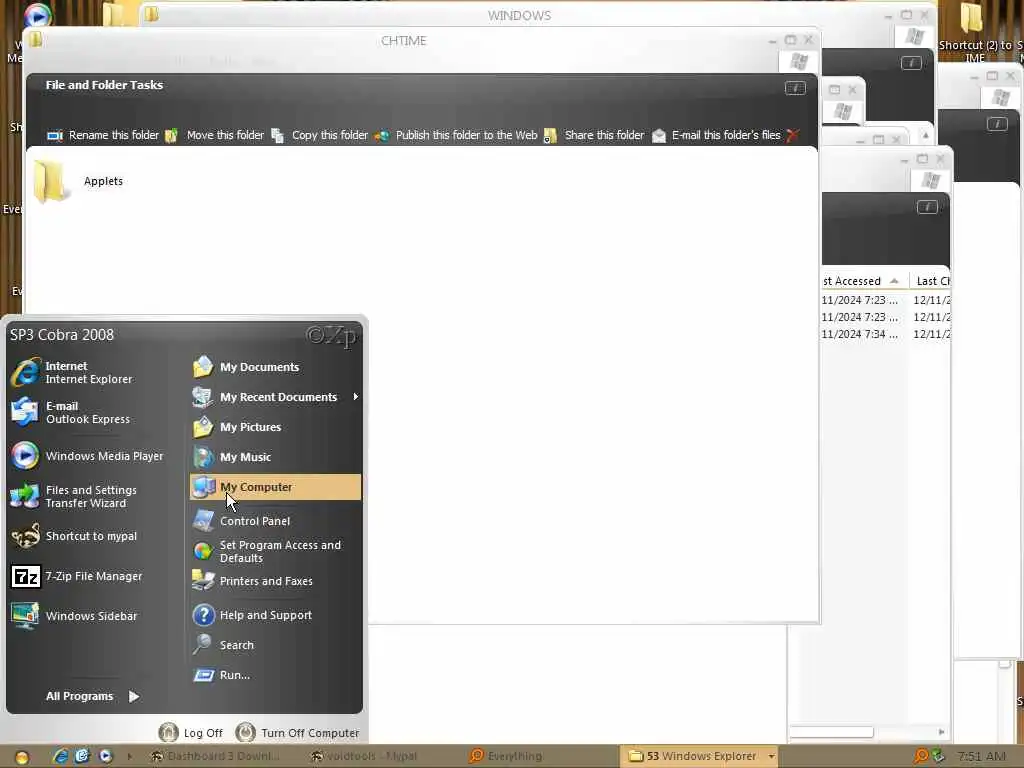
Task: Open Outlook Express E-mail entry
Action: (89, 412)
